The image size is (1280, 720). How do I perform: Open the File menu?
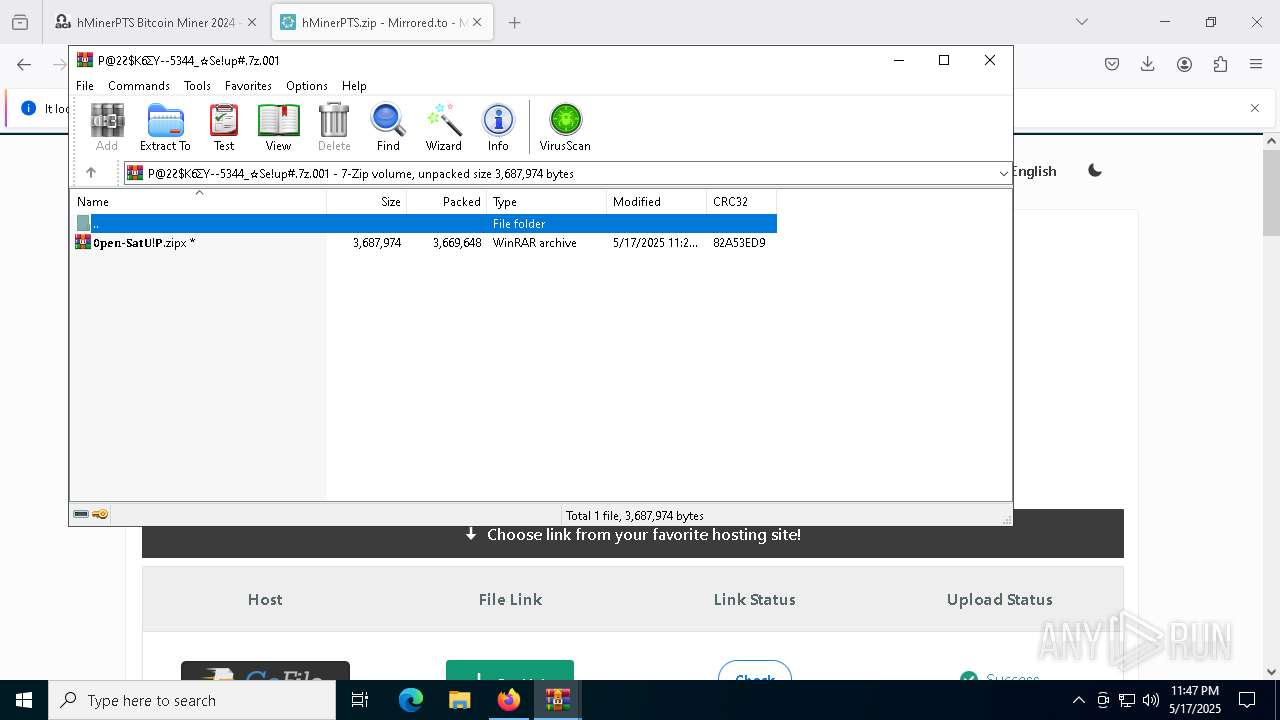[85, 86]
